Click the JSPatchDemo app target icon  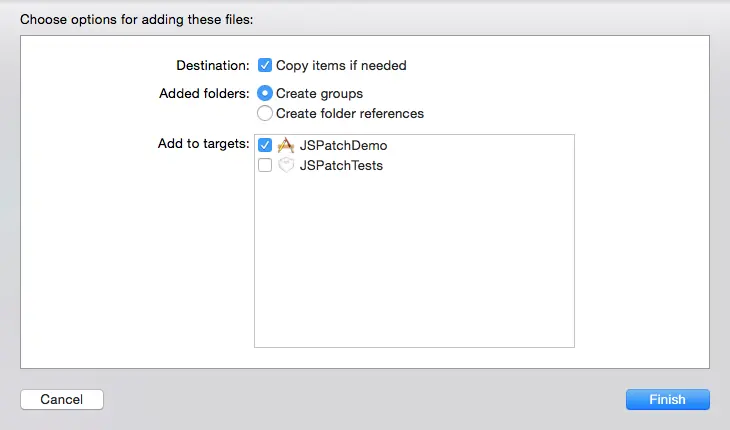point(286,145)
